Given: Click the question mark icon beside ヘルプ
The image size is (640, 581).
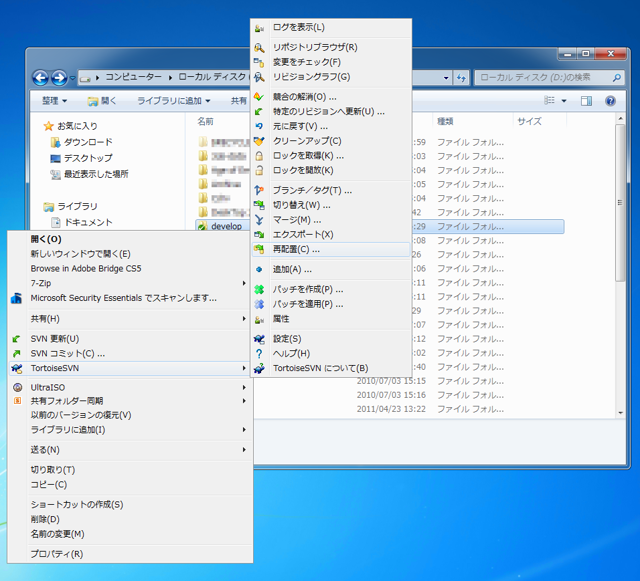Looking at the screenshot, I should point(259,354).
